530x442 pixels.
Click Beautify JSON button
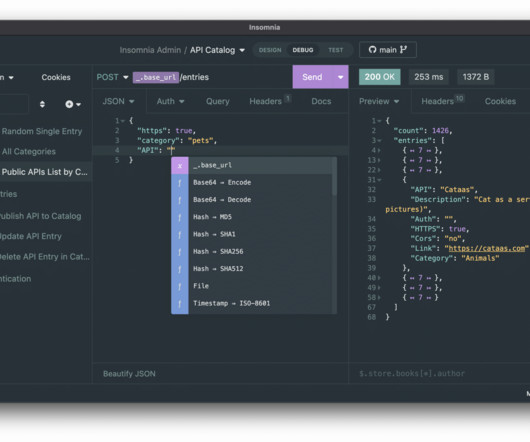[x=129, y=374]
